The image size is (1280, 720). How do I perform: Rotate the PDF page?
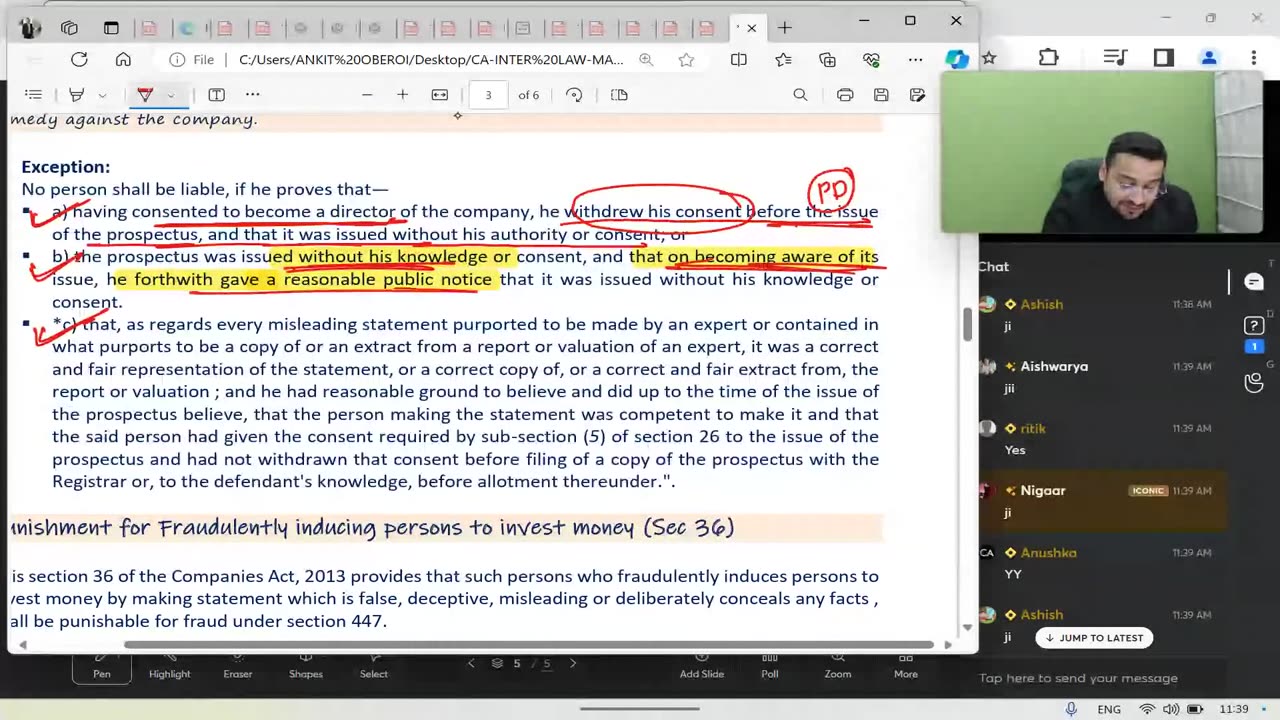[574, 95]
